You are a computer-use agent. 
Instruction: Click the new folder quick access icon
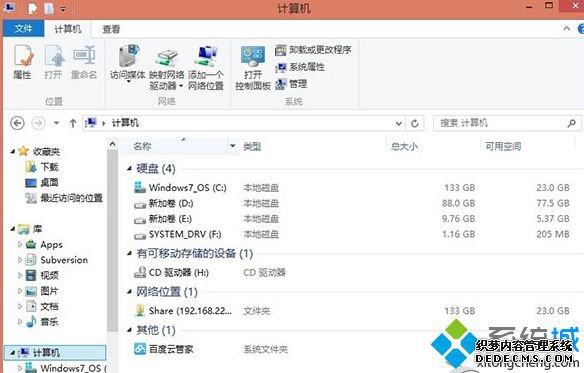click(x=49, y=9)
